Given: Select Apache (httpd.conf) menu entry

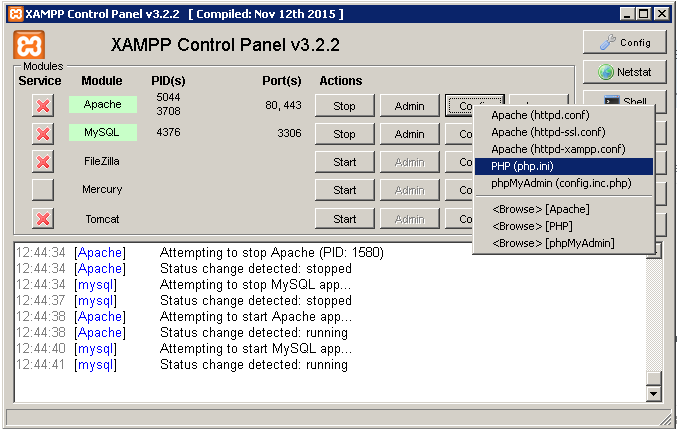Looking at the screenshot, I should click(563, 115).
